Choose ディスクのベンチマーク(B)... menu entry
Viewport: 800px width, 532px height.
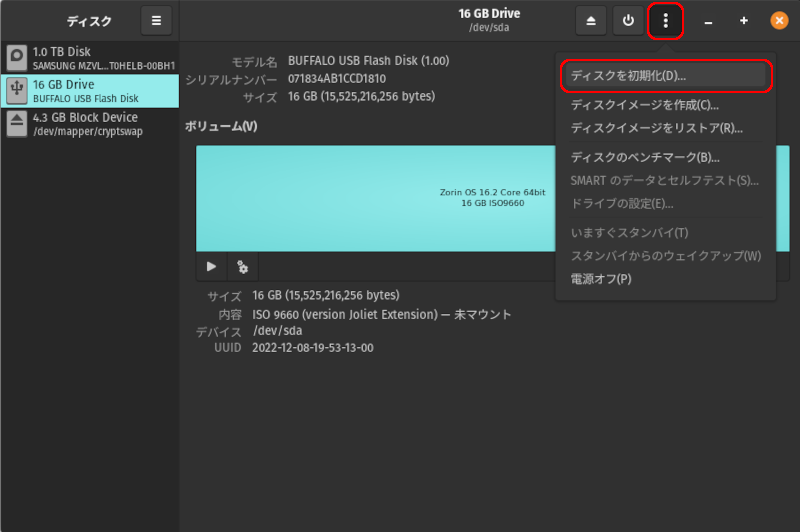(666, 158)
